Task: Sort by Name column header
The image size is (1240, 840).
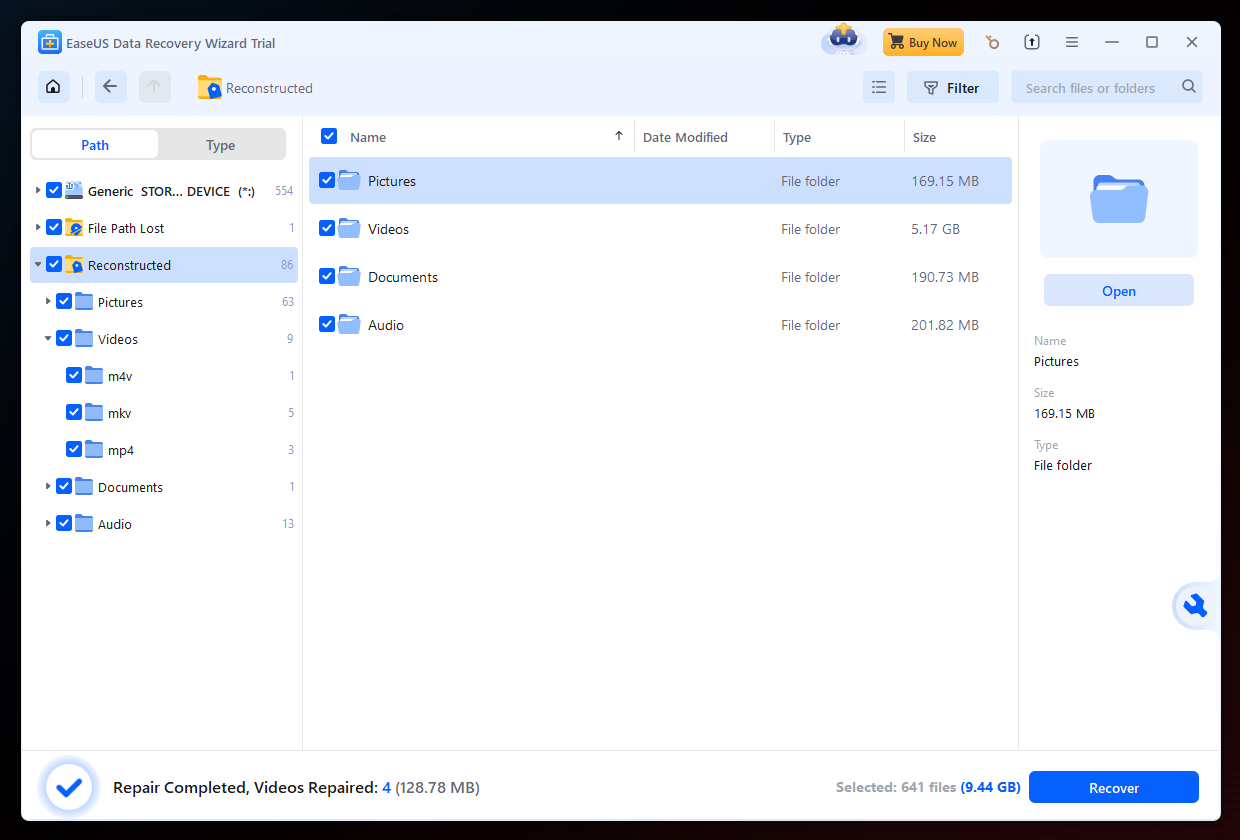Action: [x=368, y=137]
